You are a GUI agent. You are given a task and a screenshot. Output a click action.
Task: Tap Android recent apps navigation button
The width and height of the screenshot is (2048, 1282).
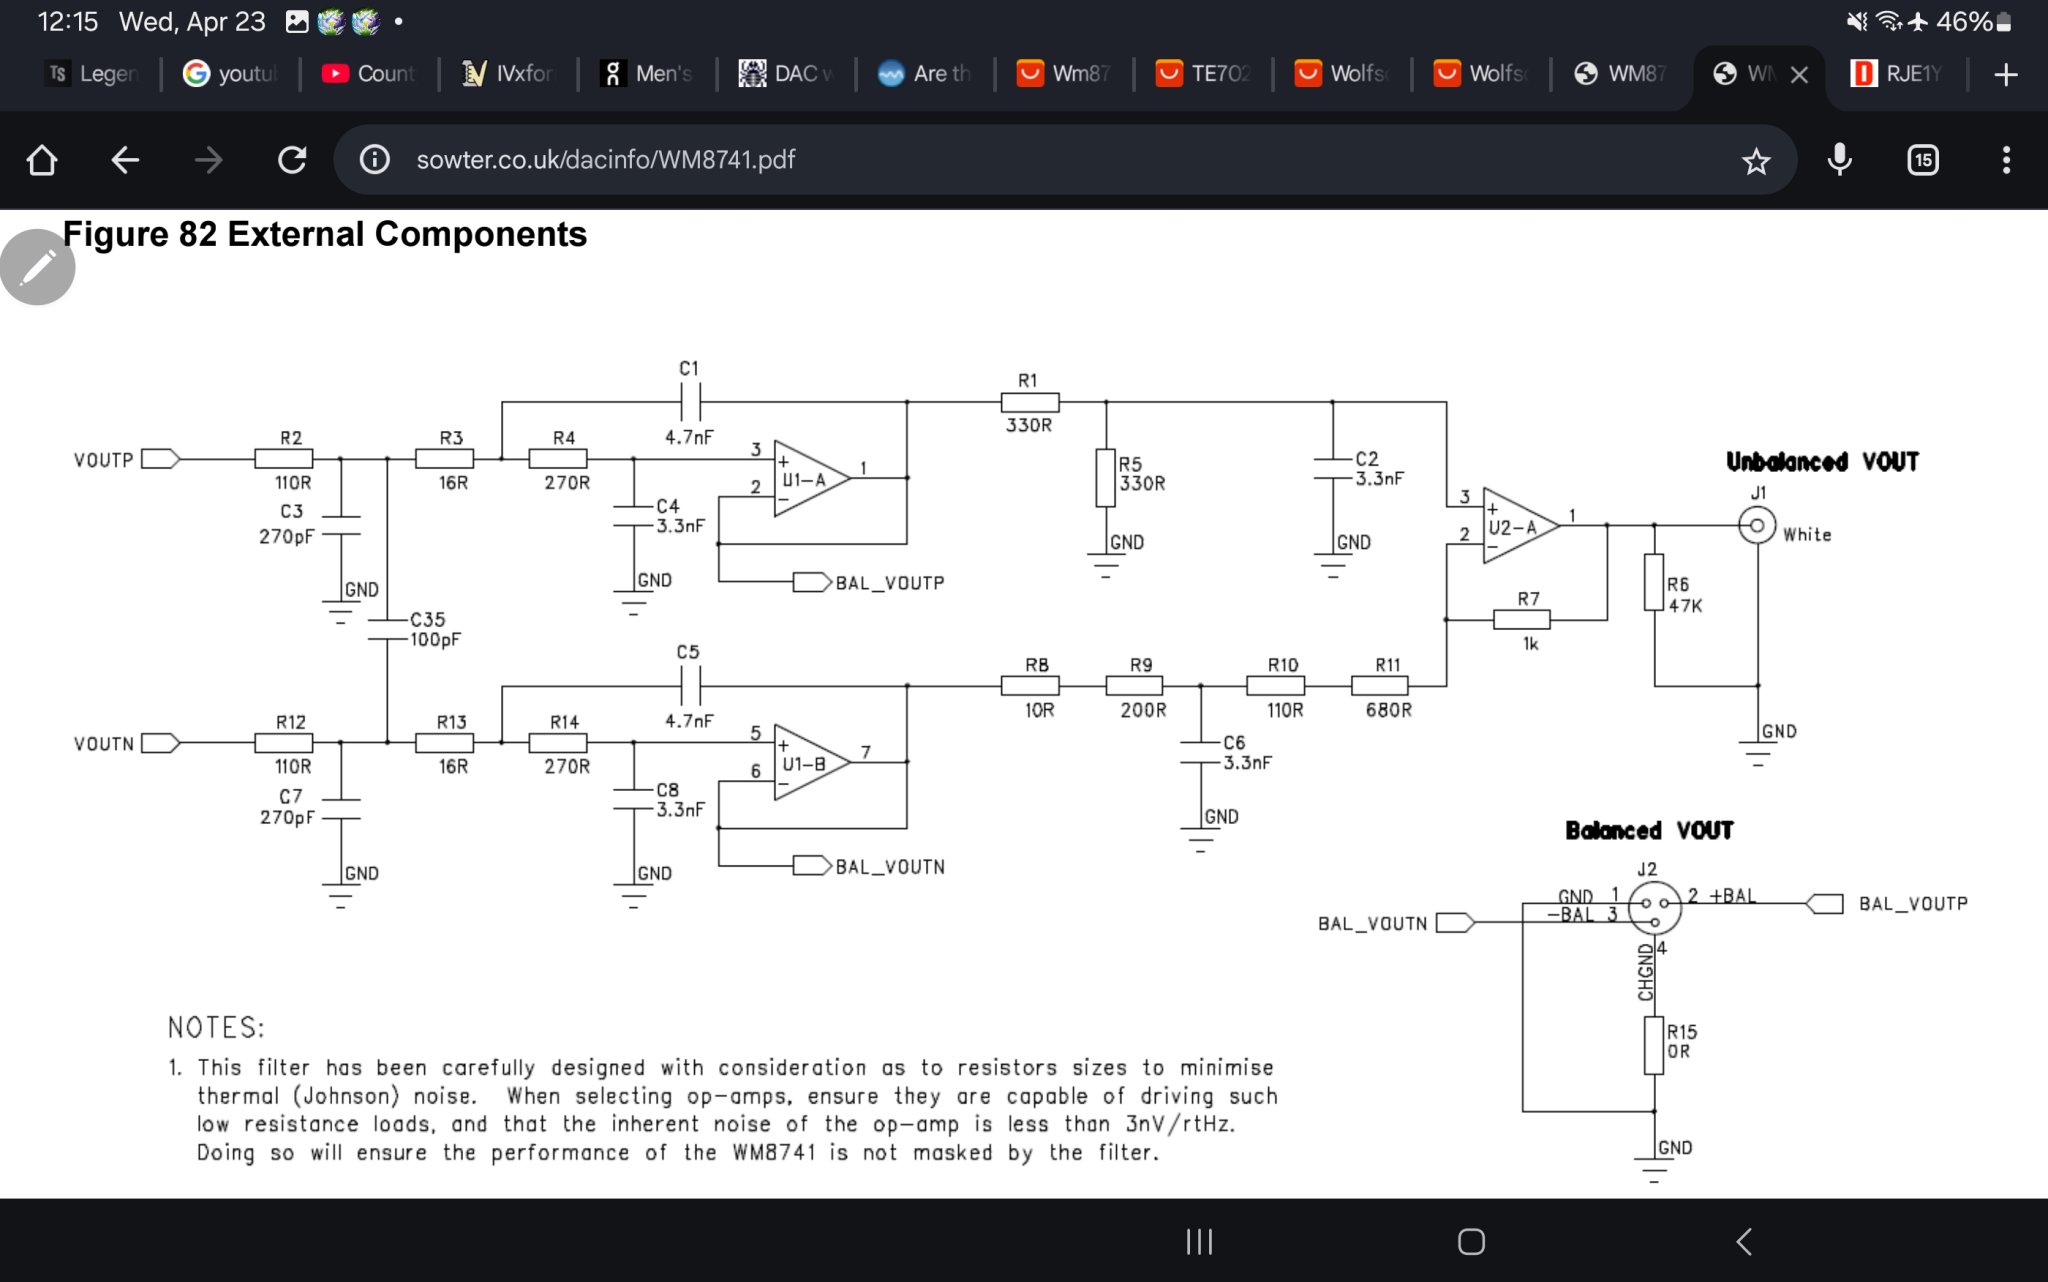pos(1198,1242)
